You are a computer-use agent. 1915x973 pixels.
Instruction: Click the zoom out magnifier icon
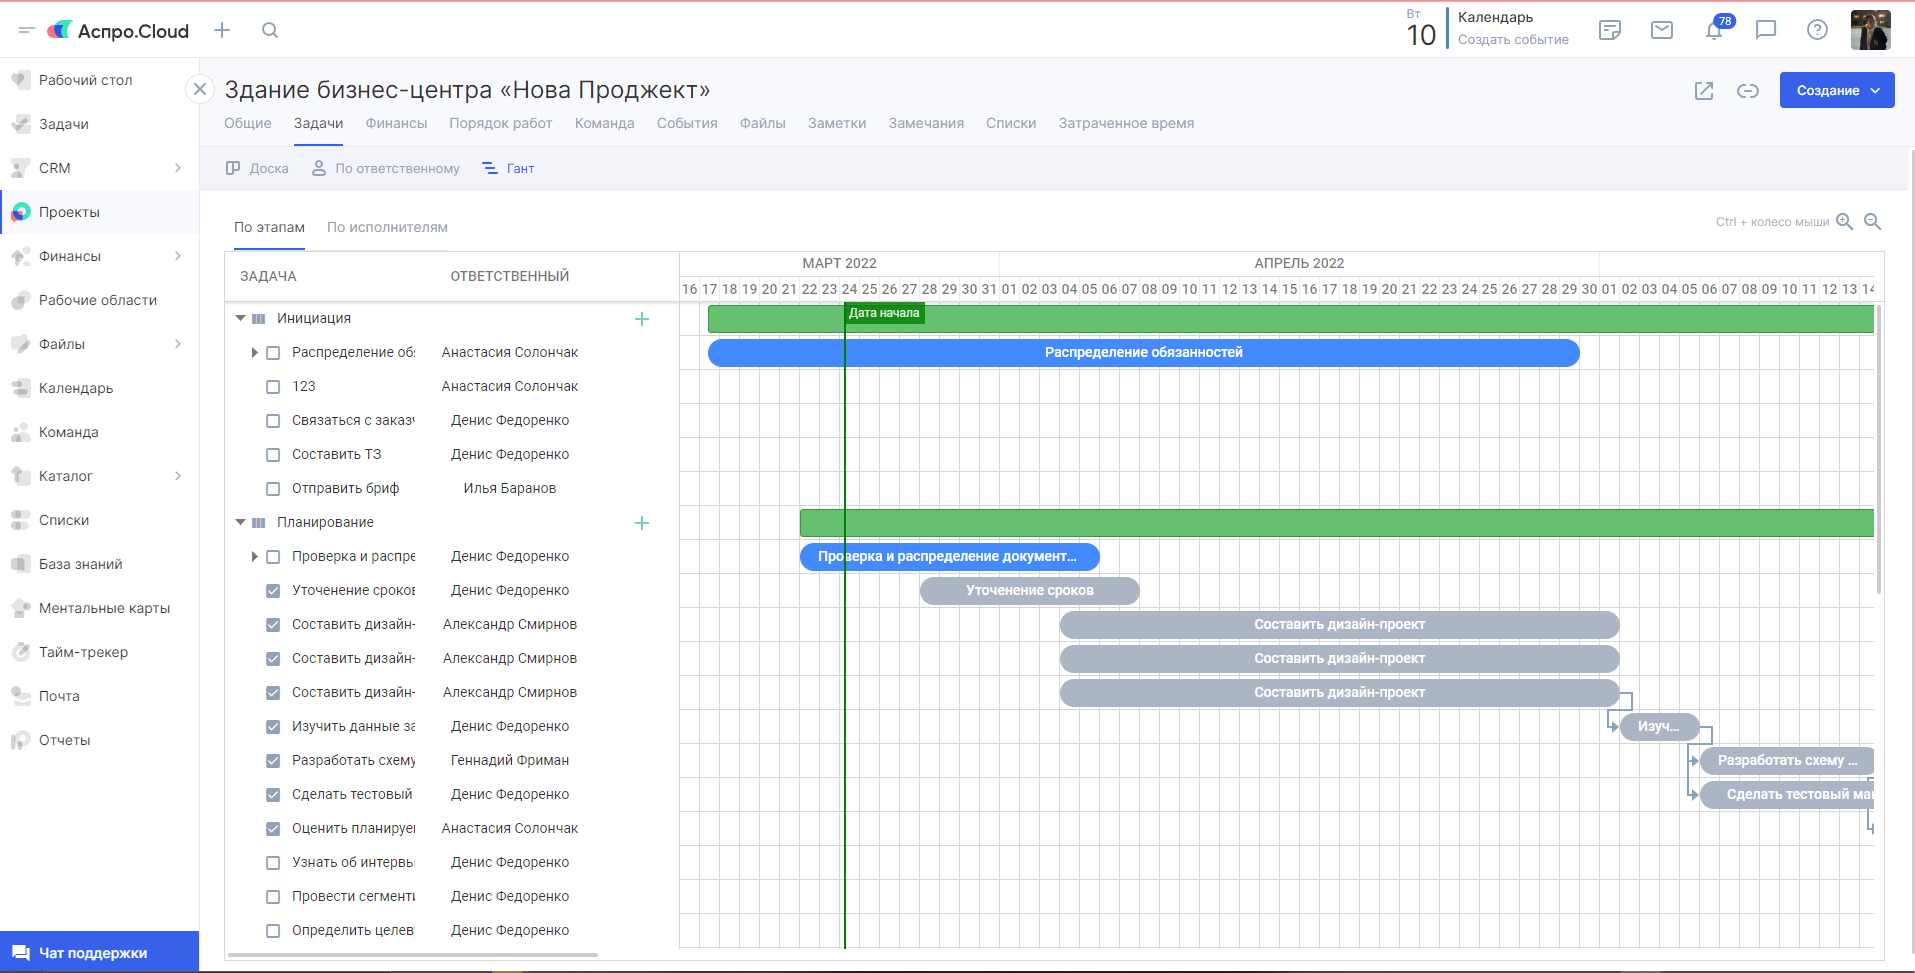[1873, 222]
